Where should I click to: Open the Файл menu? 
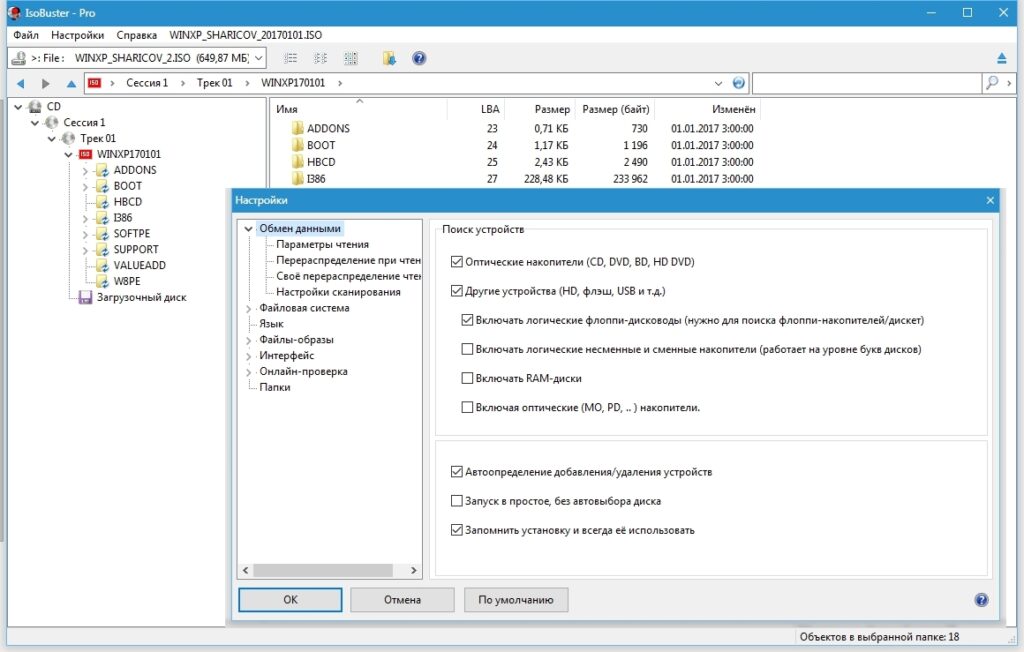click(x=26, y=35)
